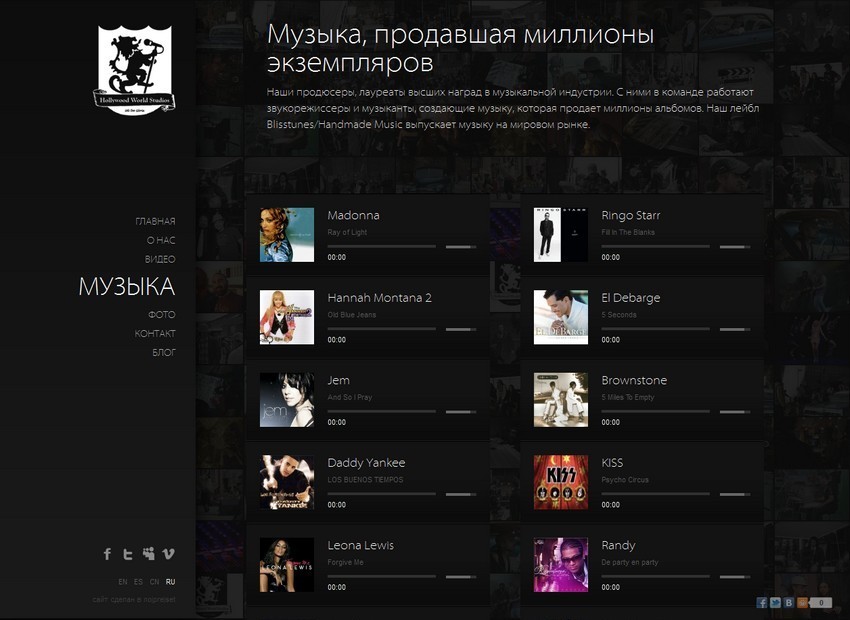Switch site language to EN
The image size is (850, 620).
(123, 582)
